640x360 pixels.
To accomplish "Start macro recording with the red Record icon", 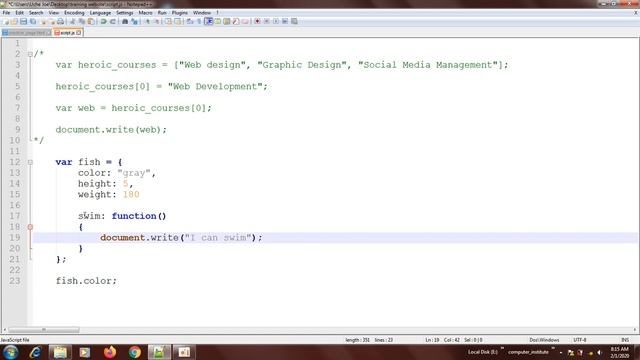I will (x=257, y=21).
